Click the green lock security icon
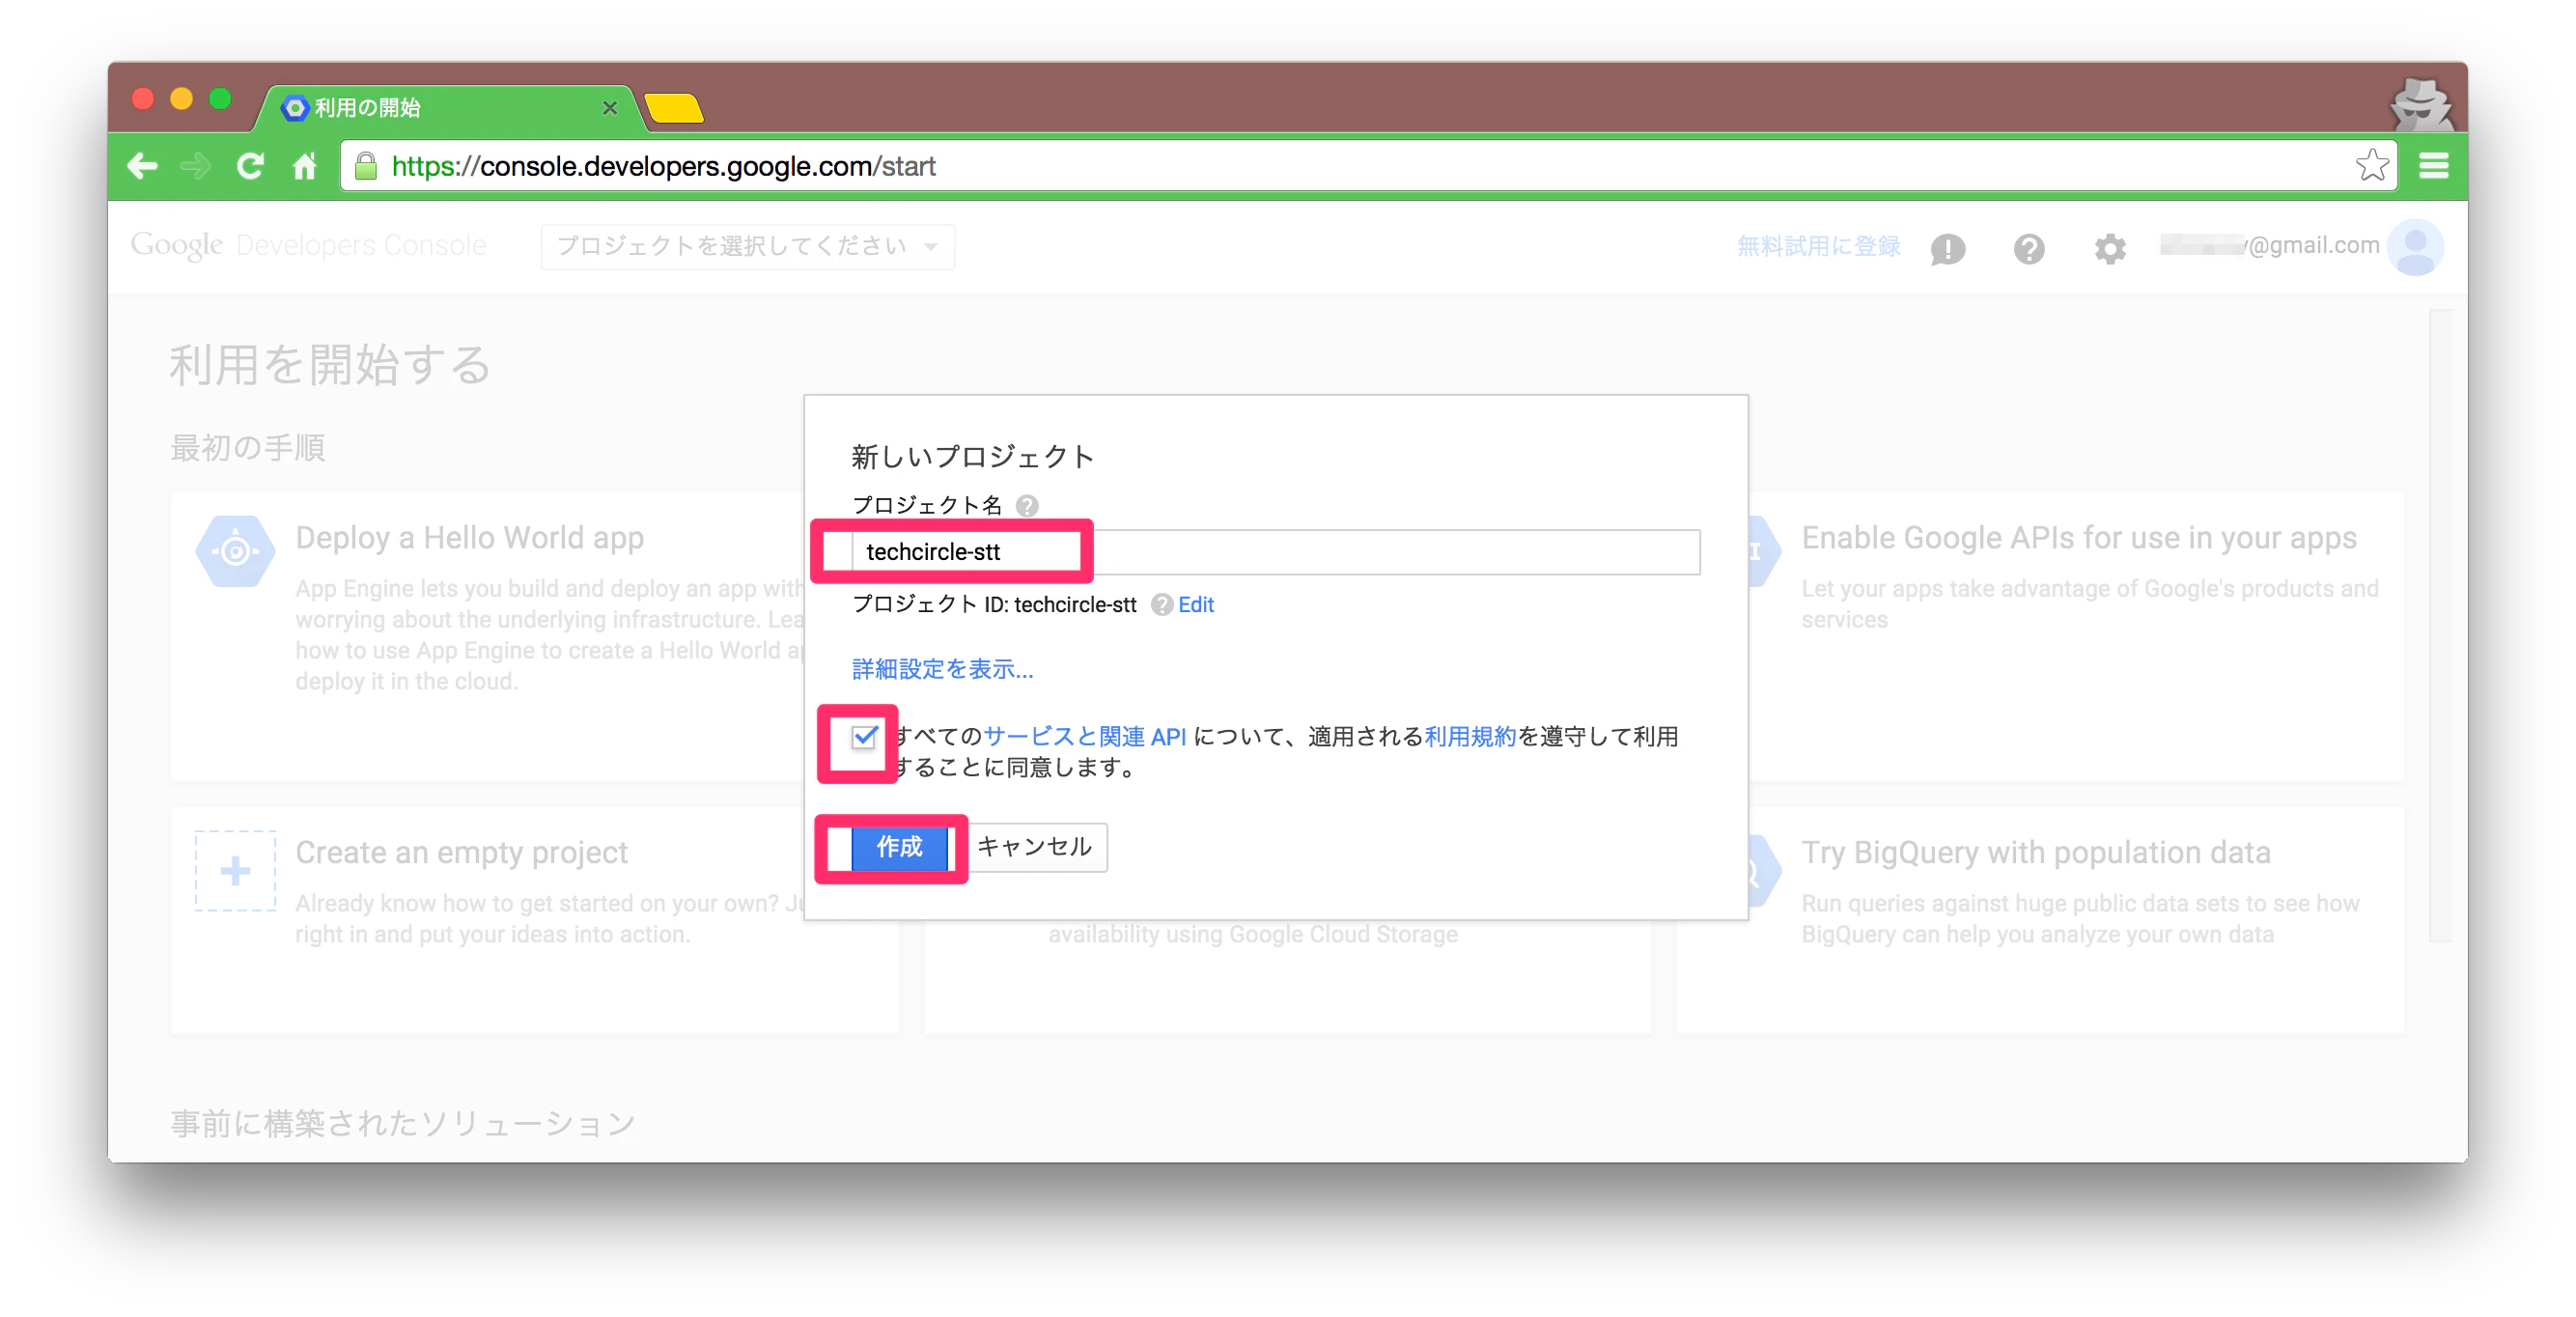 point(366,166)
